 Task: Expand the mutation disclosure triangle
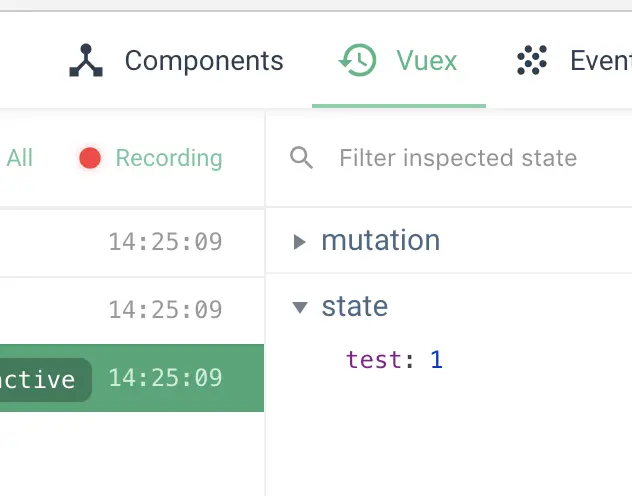pyautogui.click(x=299, y=241)
